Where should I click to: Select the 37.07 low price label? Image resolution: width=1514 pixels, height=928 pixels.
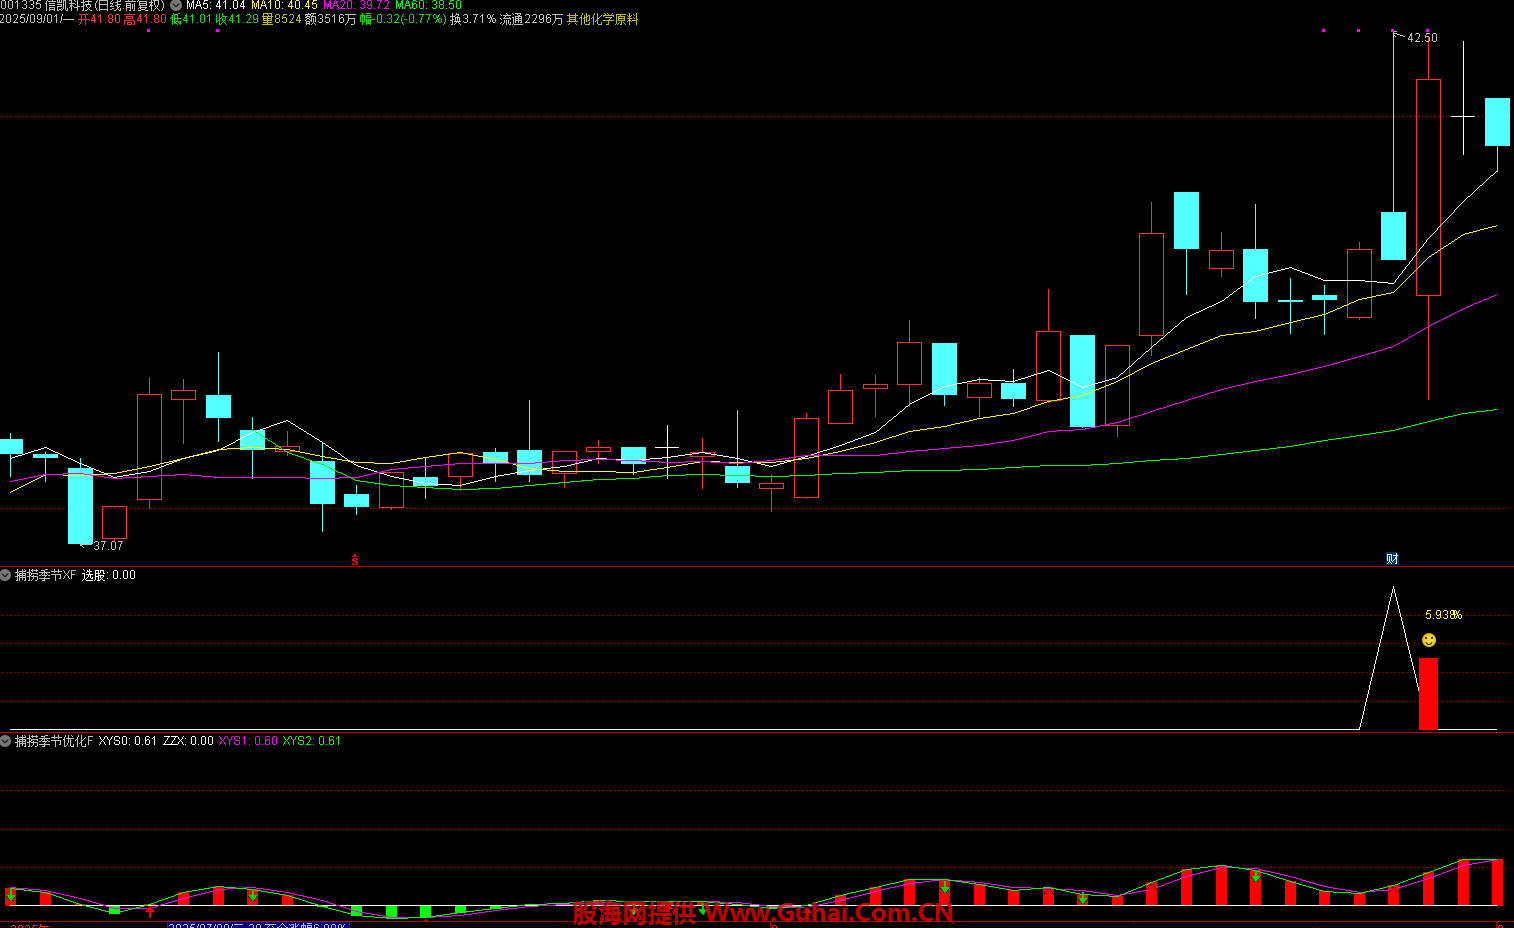(x=108, y=546)
